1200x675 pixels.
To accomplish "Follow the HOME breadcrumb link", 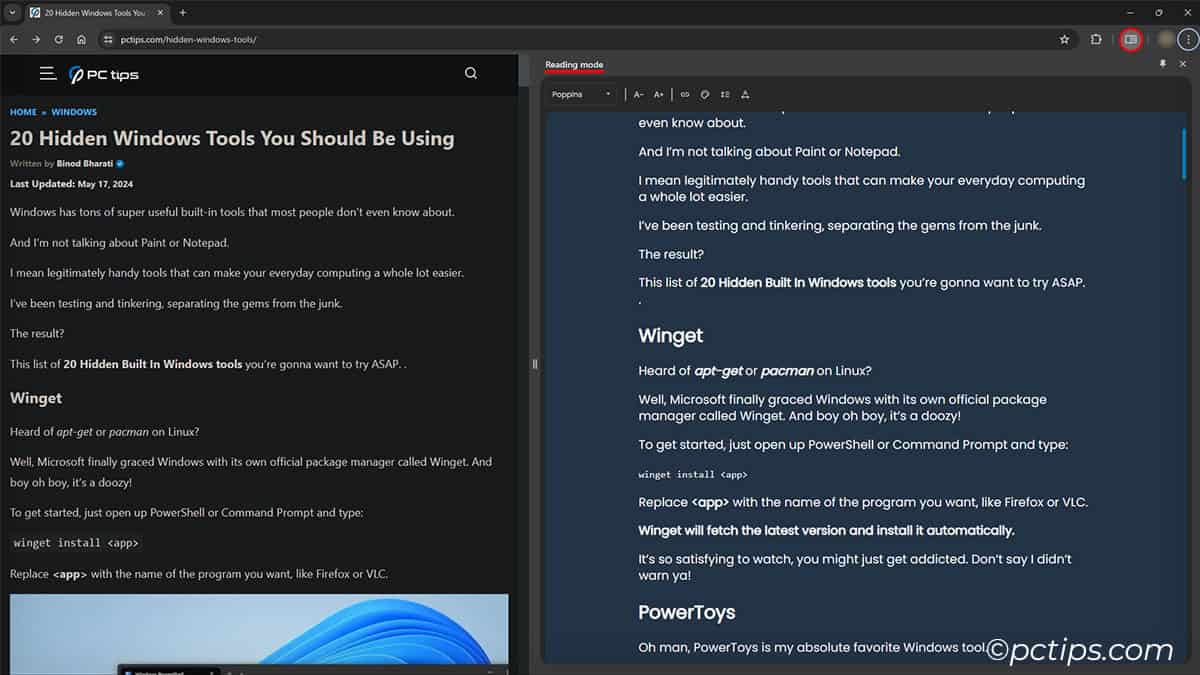I will pos(22,111).
